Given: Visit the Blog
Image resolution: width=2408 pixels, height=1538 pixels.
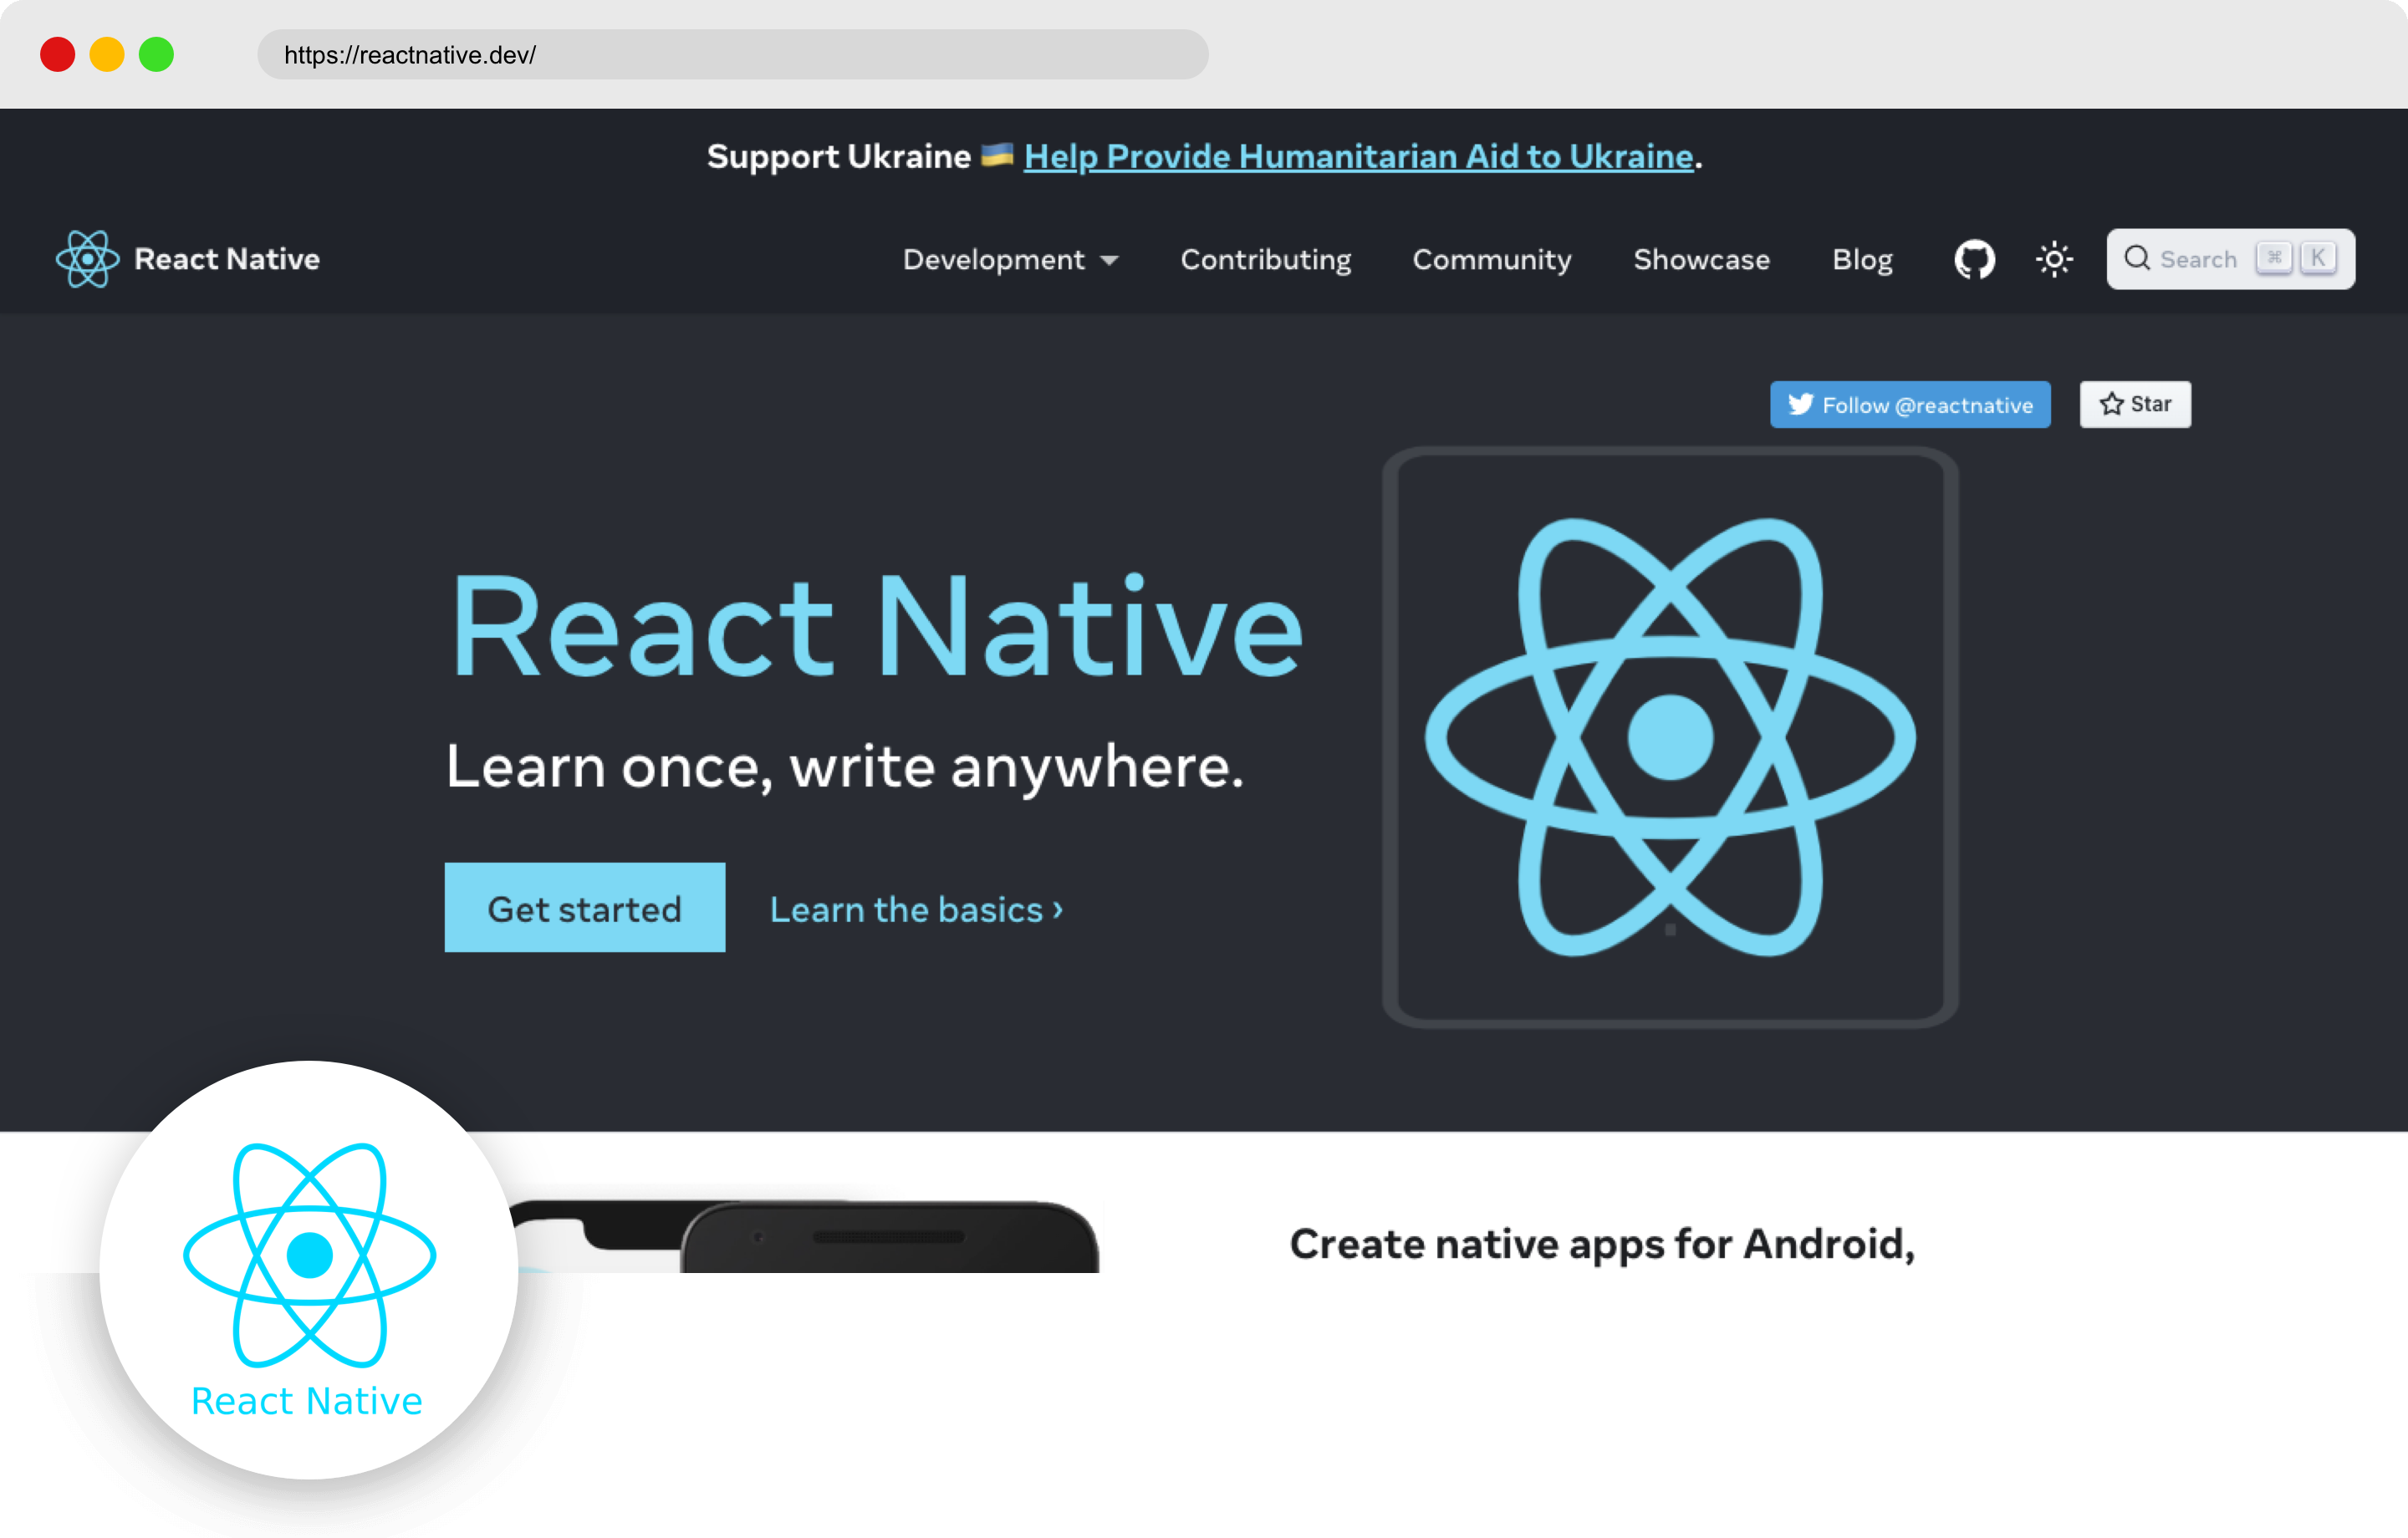Looking at the screenshot, I should 1862,260.
